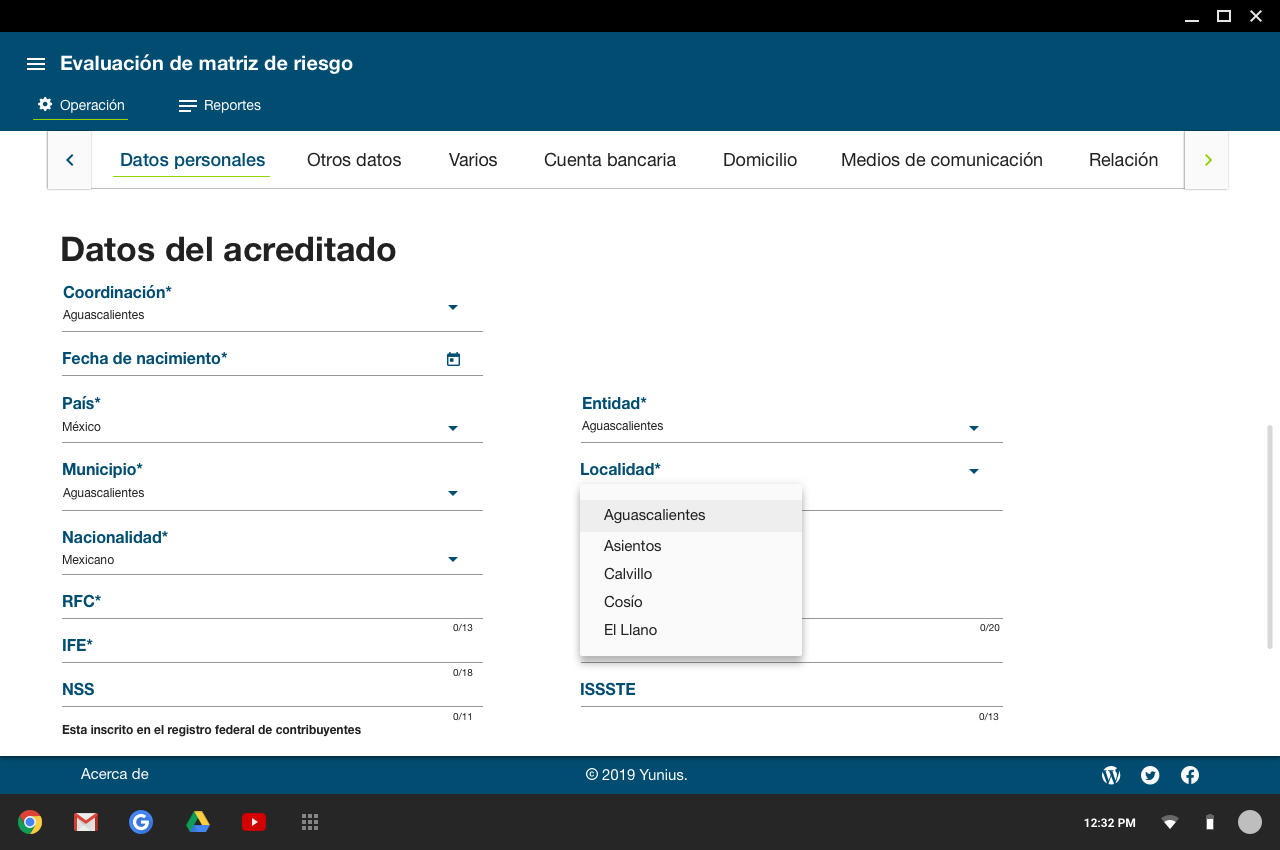Open the Twitter link in footer
1280x850 pixels.
pyautogui.click(x=1150, y=775)
